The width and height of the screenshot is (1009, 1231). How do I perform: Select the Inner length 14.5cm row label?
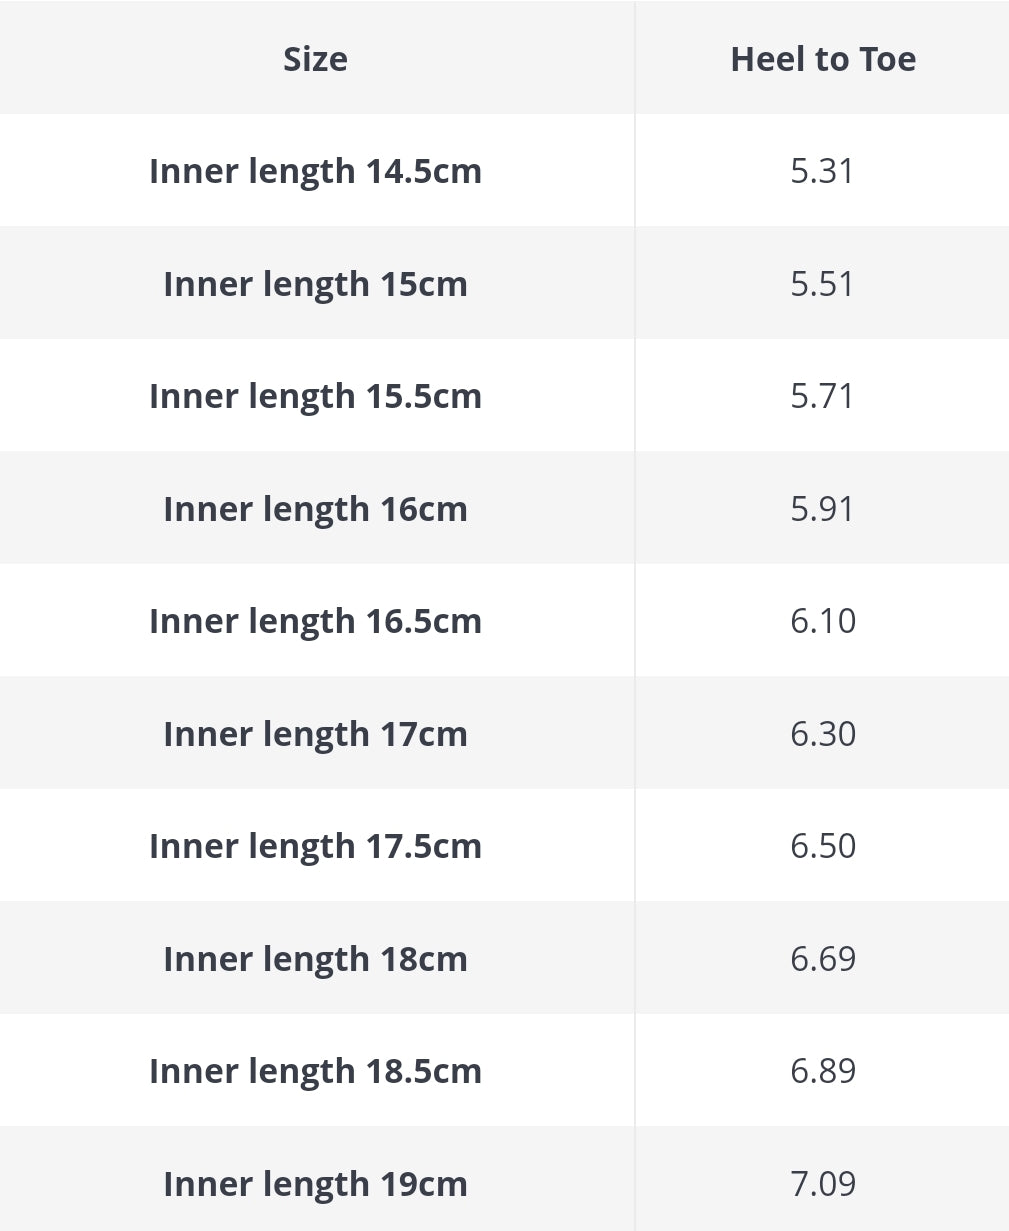tap(315, 171)
